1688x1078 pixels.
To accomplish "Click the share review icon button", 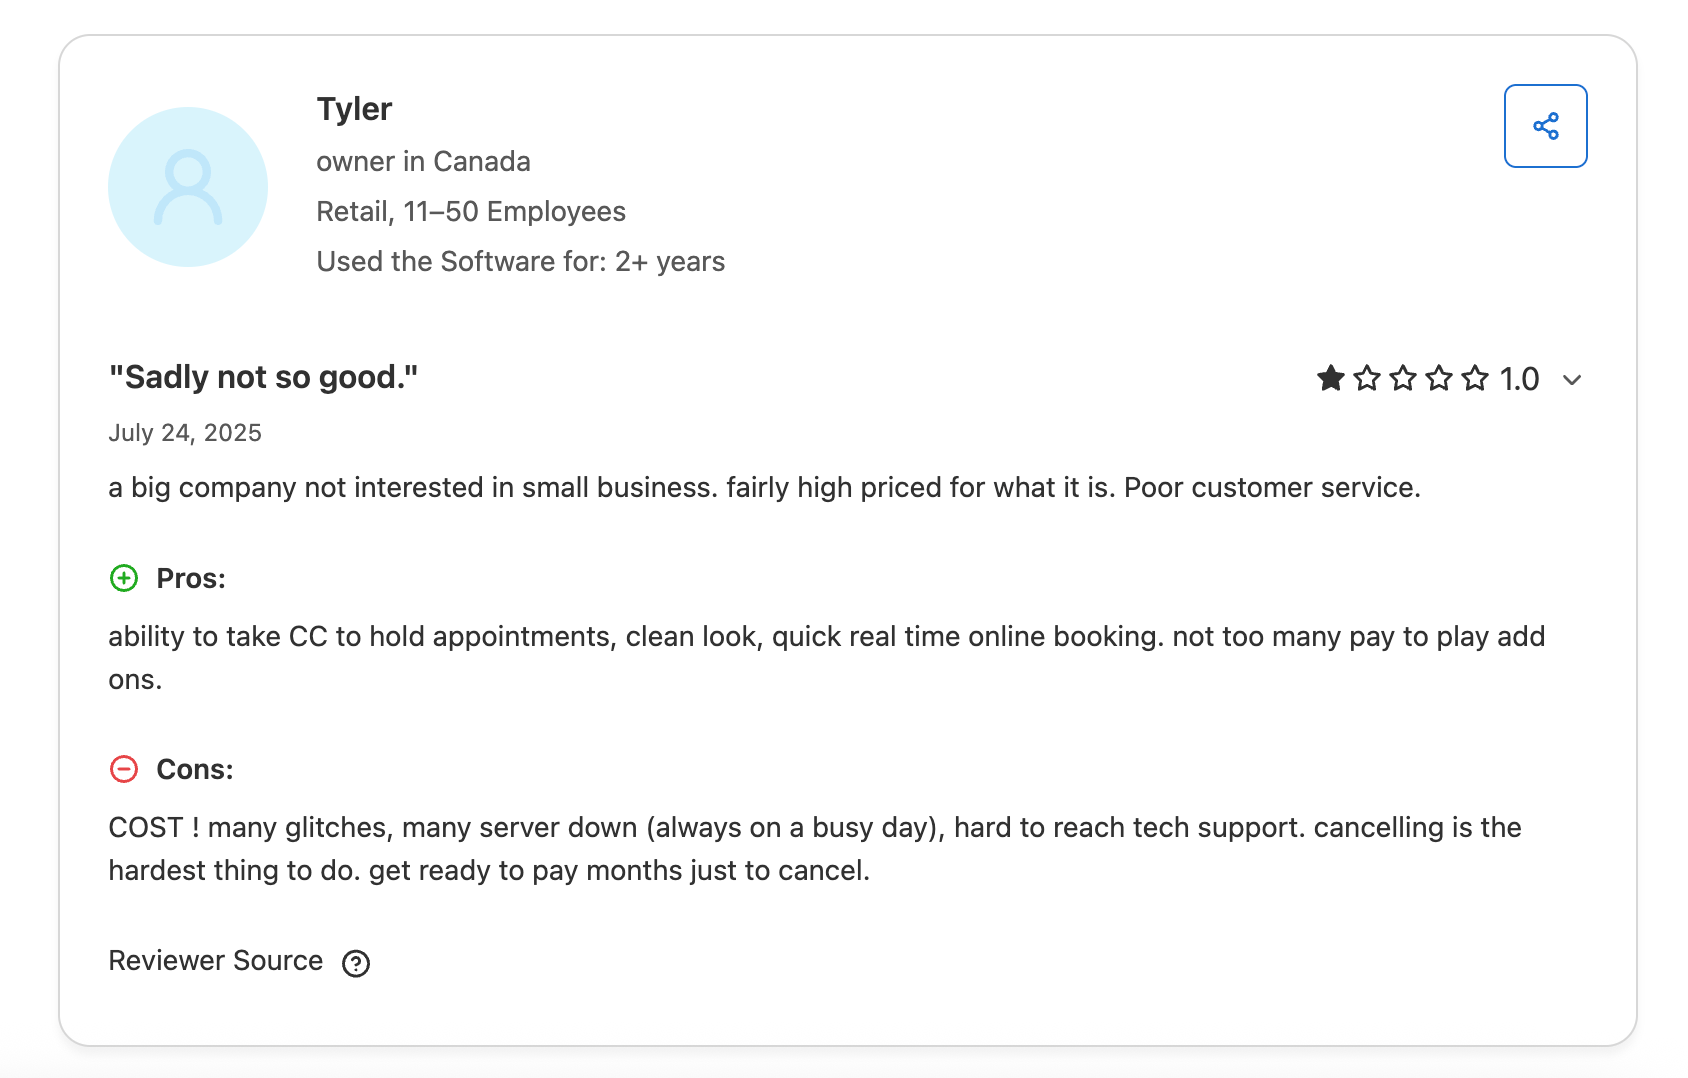I will 1545,126.
